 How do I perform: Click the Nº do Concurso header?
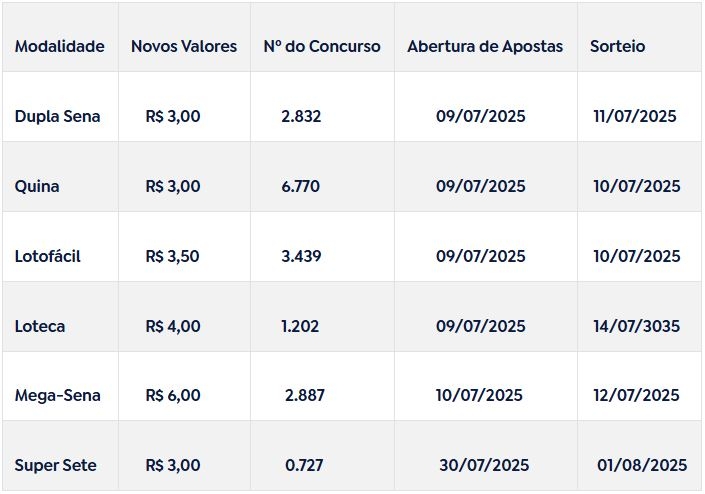322,46
